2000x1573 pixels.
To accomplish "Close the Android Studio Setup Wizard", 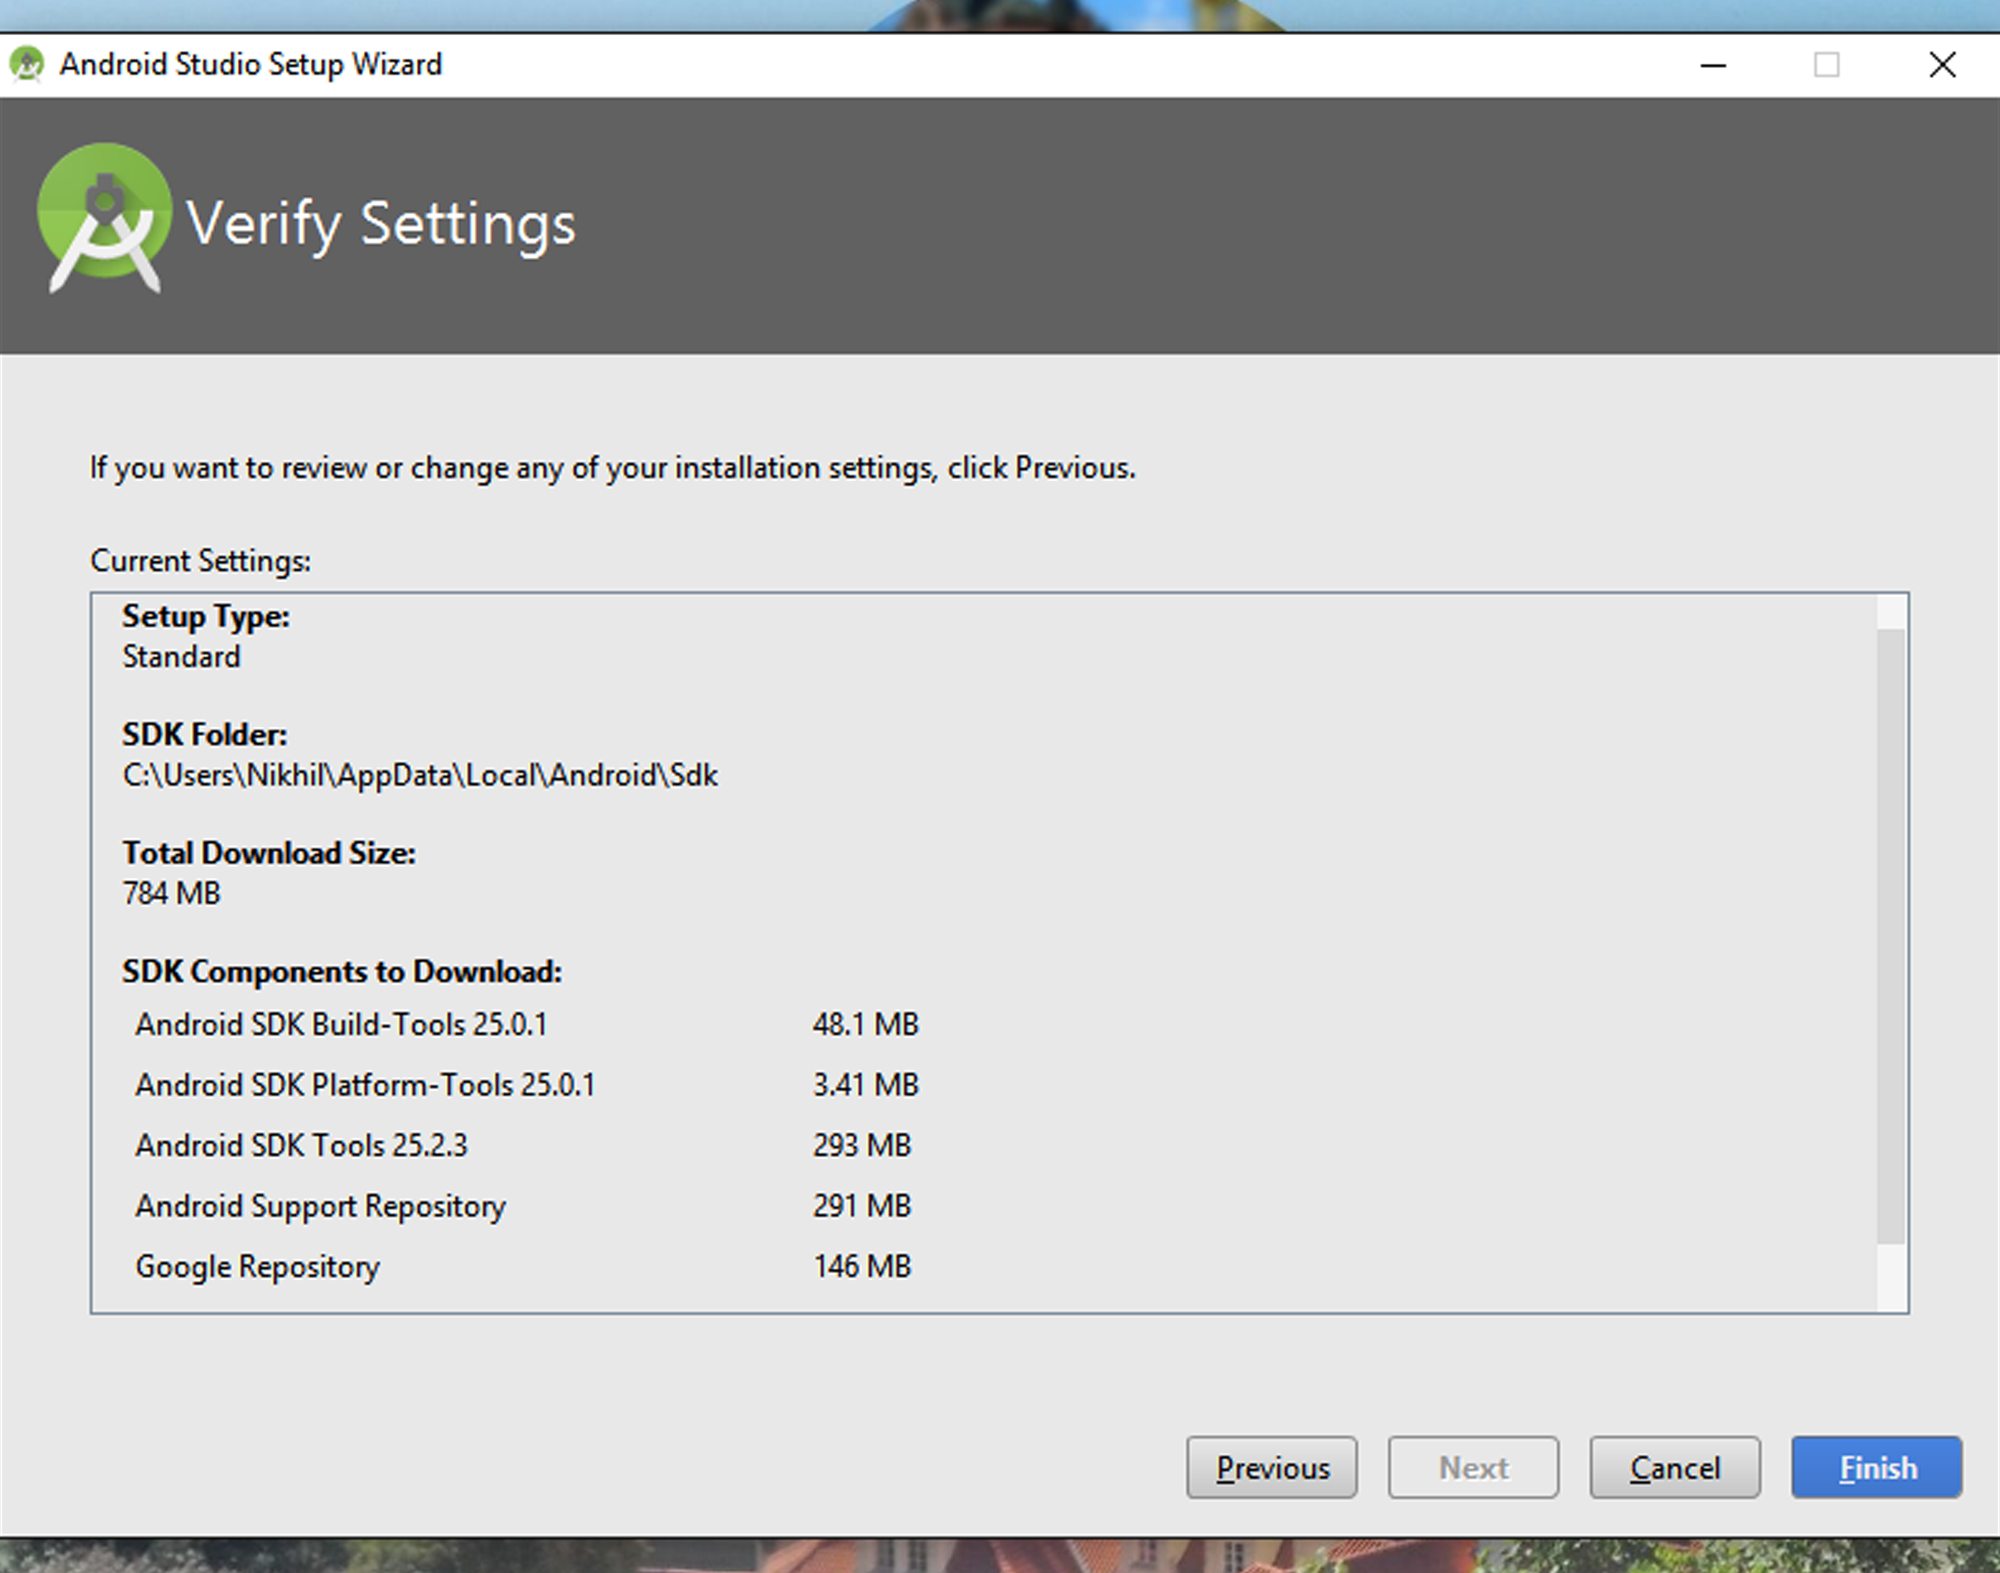I will (x=1942, y=65).
